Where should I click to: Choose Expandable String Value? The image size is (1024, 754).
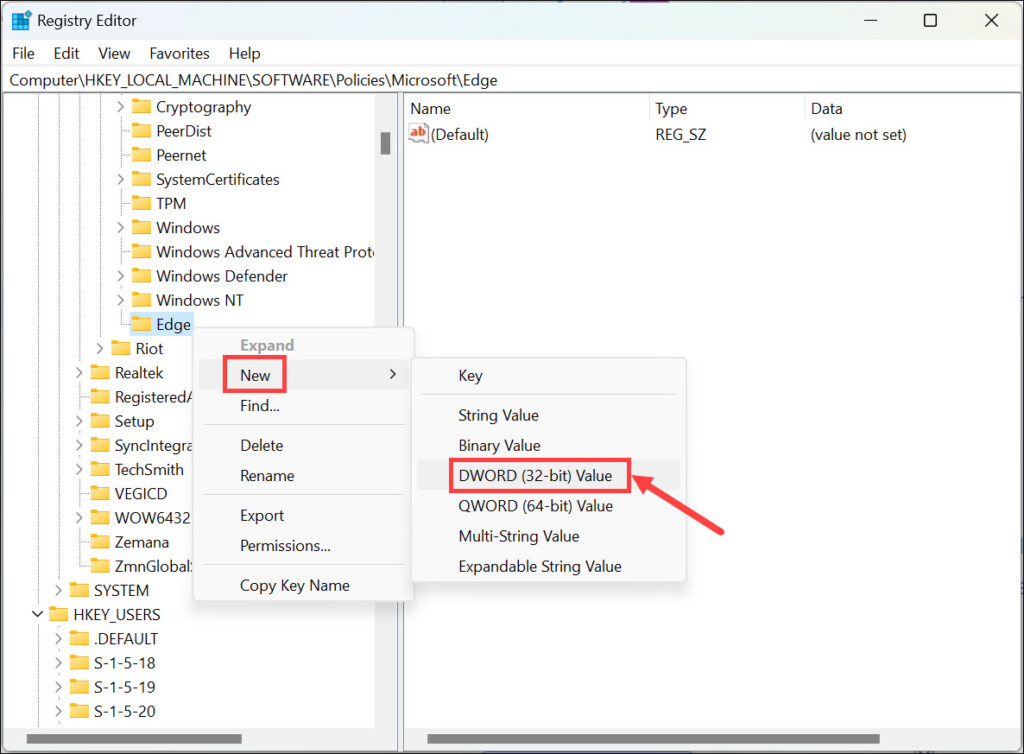click(x=549, y=566)
